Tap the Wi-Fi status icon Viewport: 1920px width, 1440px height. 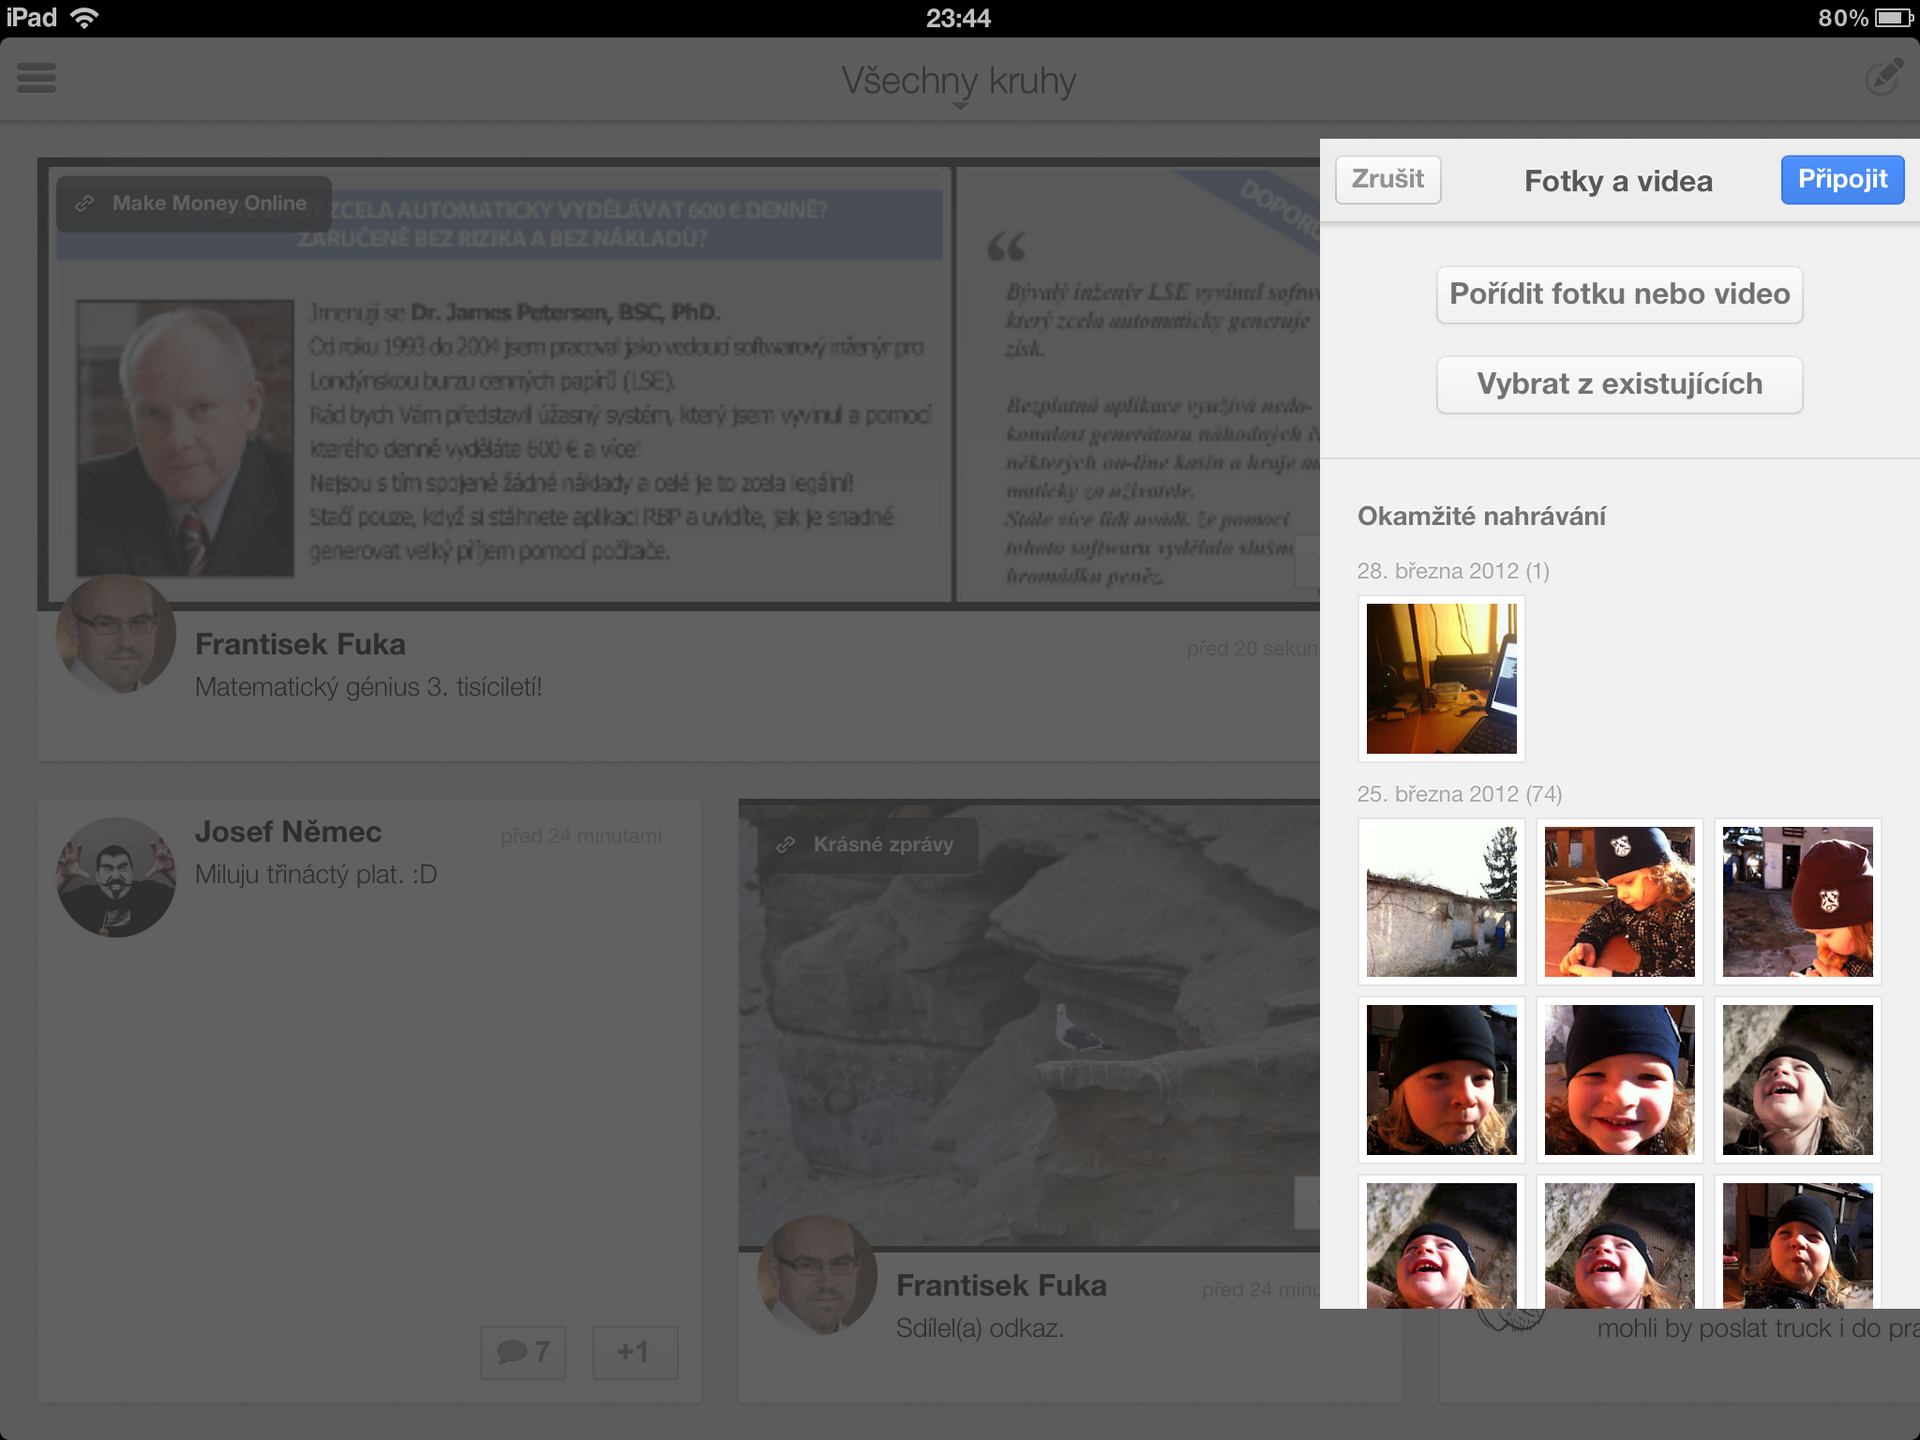pos(86,18)
